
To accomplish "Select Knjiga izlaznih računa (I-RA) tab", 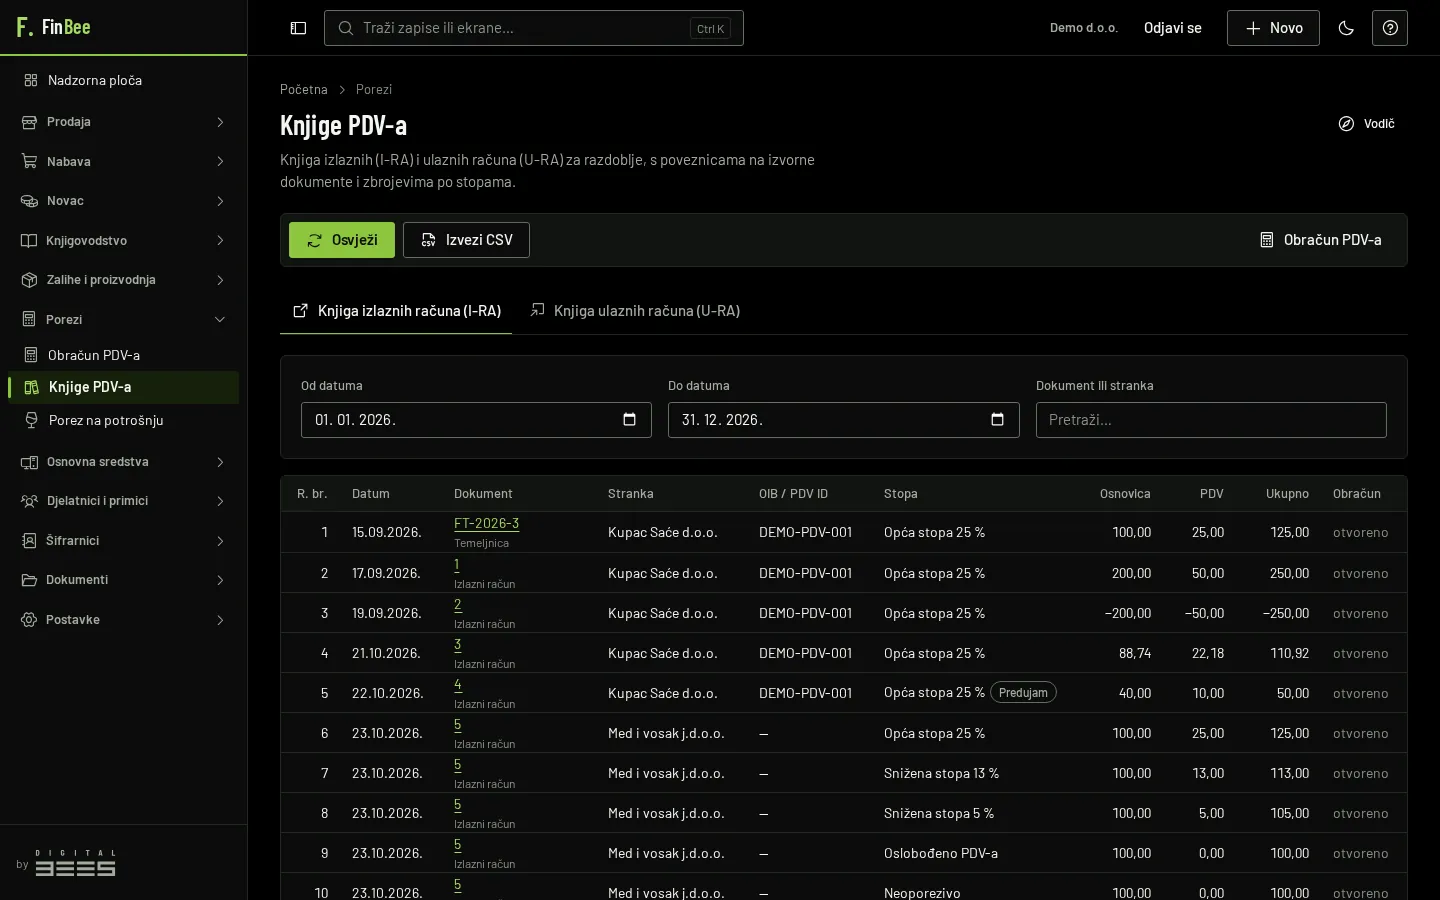I will (396, 311).
